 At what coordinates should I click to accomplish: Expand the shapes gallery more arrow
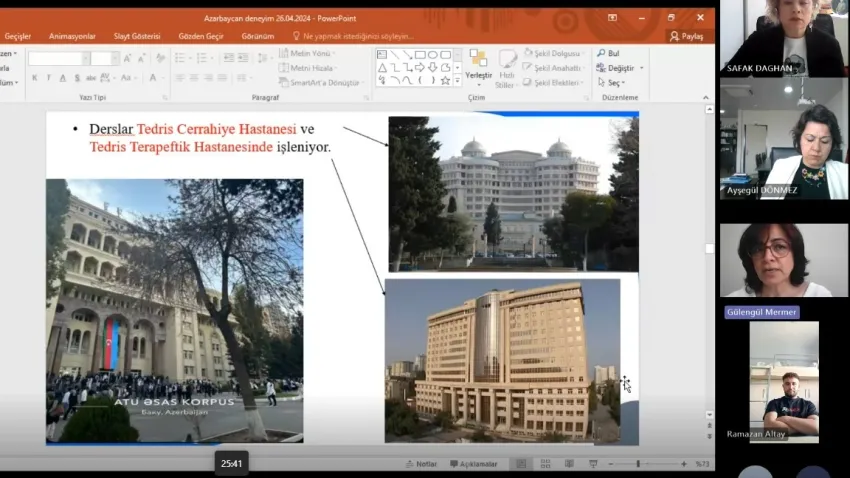(x=457, y=81)
